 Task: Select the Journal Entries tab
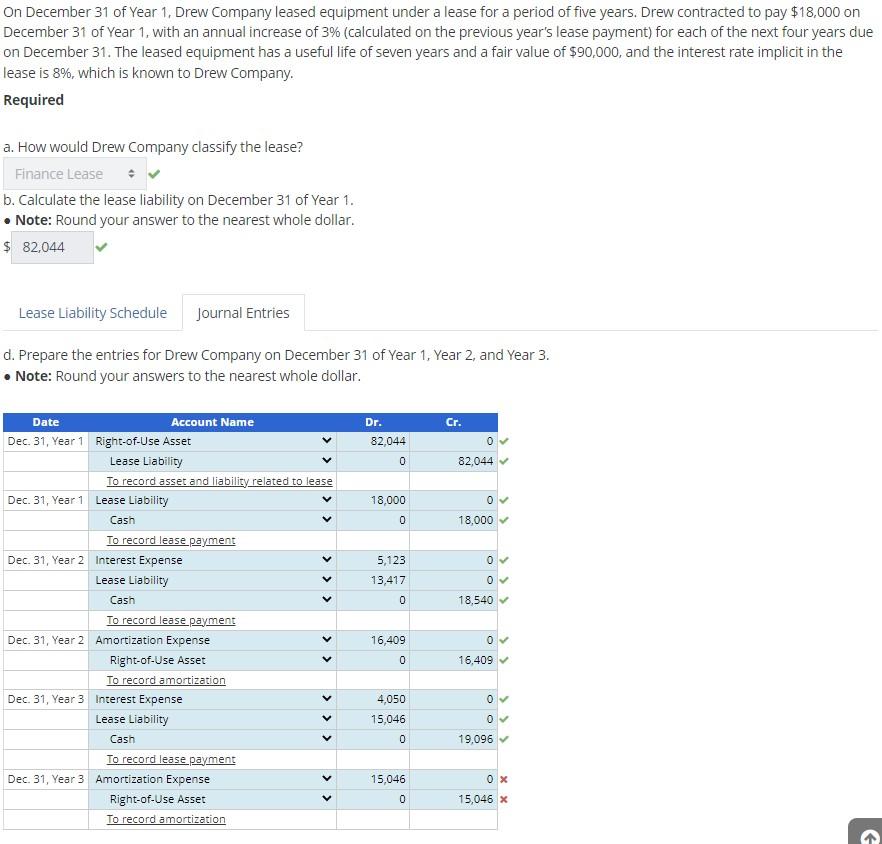(x=243, y=312)
